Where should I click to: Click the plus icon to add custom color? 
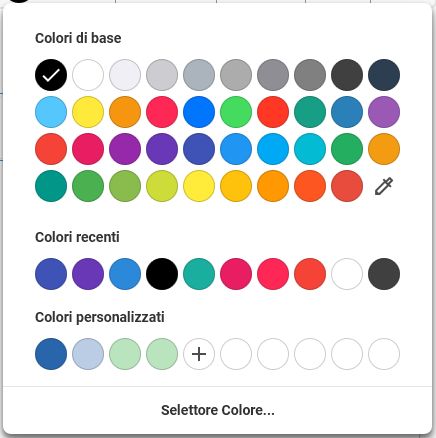tap(199, 354)
